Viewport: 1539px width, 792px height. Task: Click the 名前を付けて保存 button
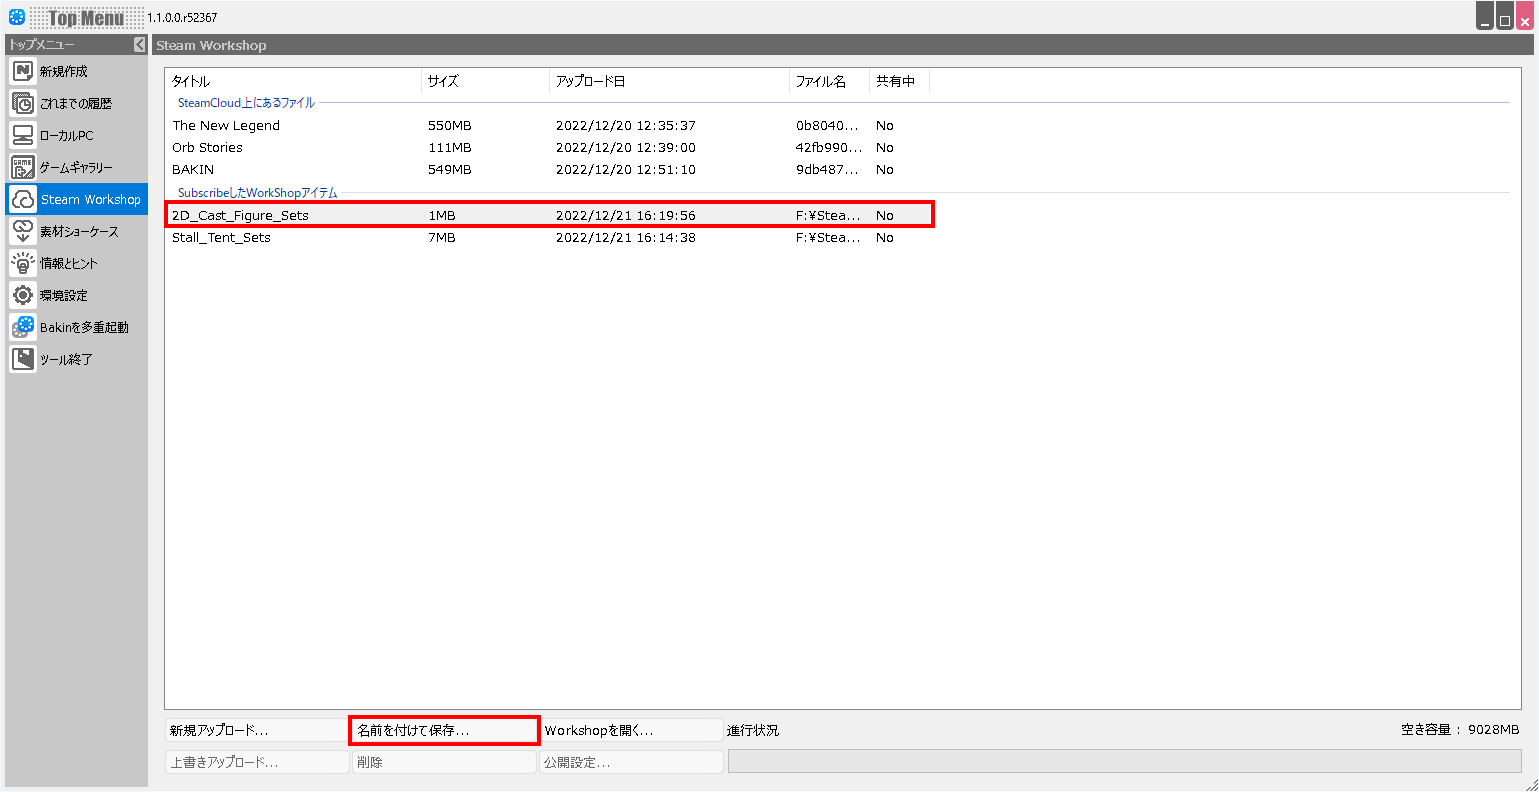tap(444, 730)
